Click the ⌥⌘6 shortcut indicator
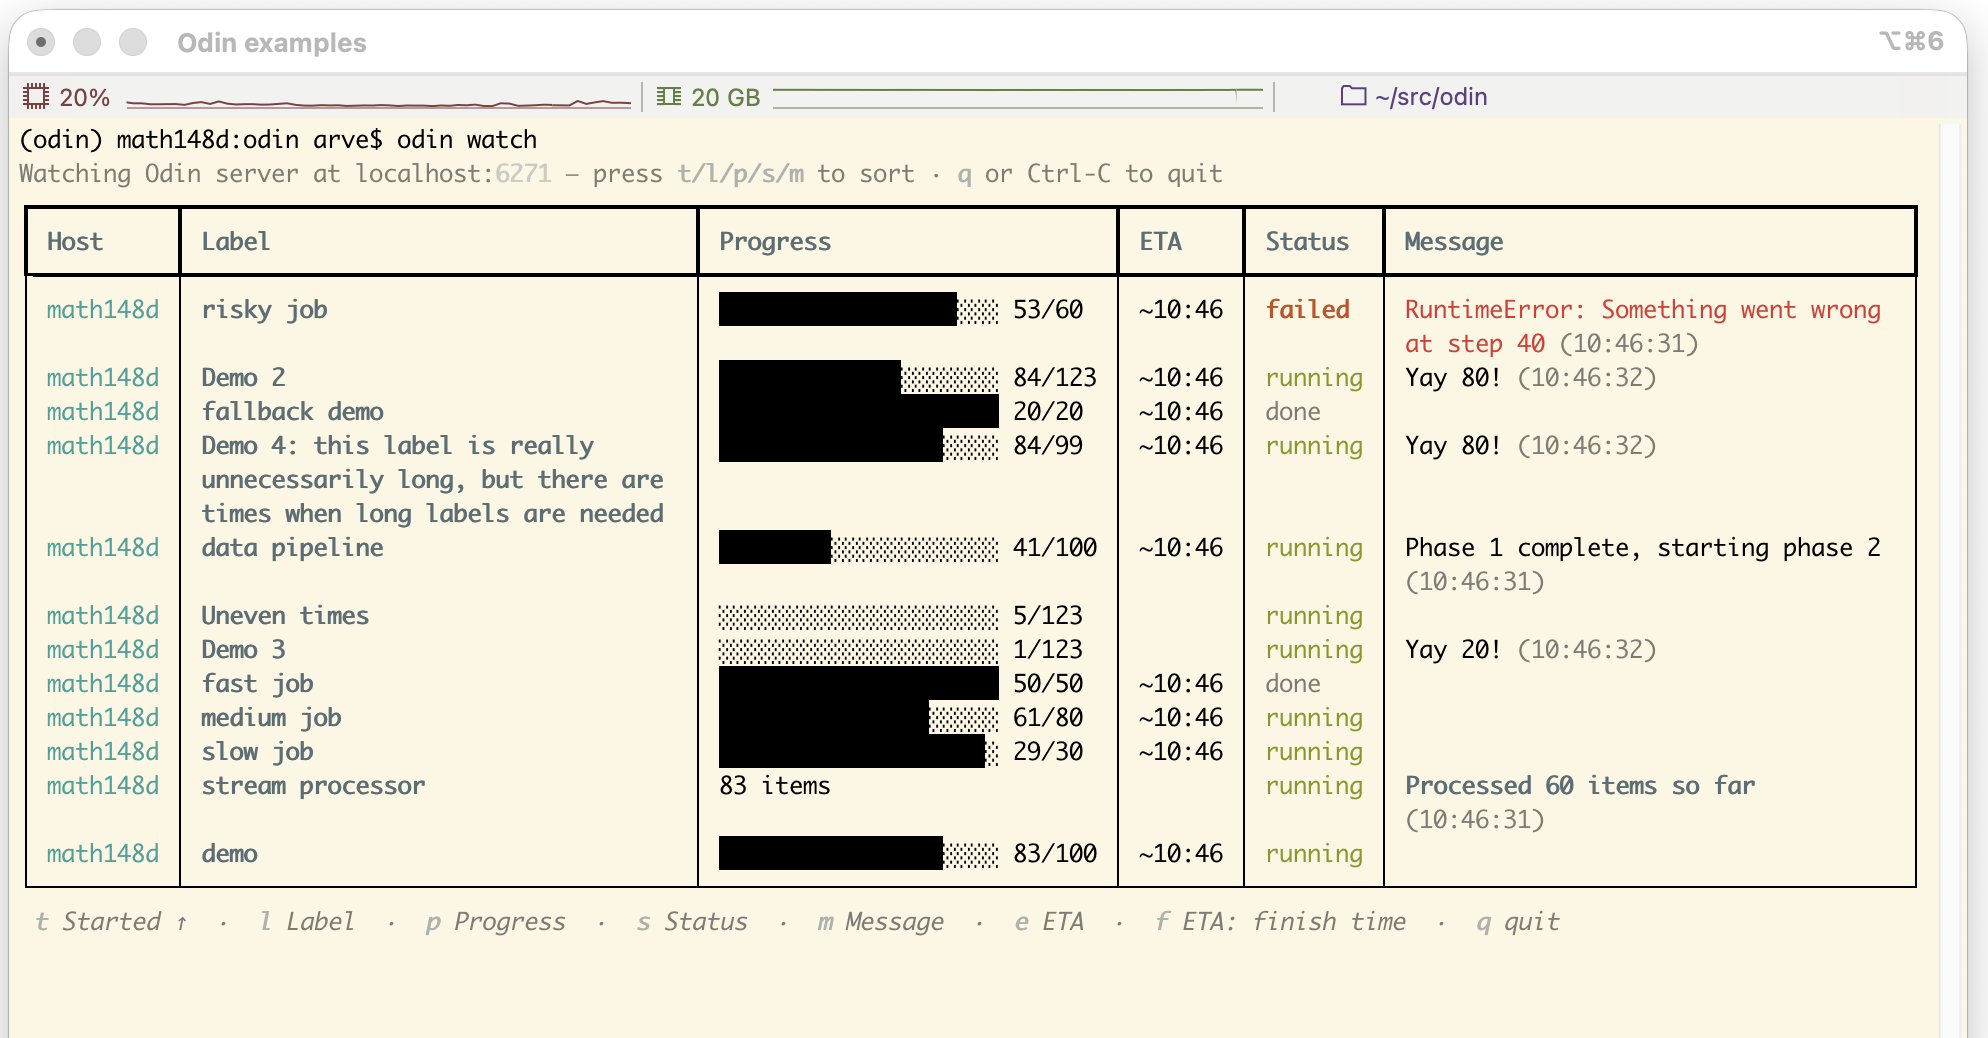This screenshot has height=1038, width=1988. [x=1911, y=41]
